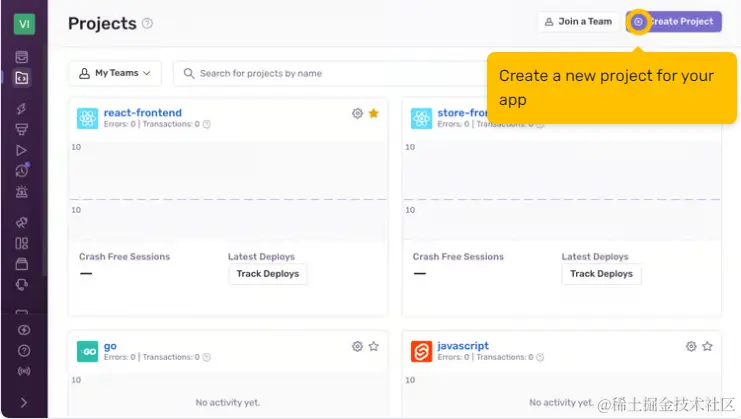The width and height of the screenshot is (741, 419).
Task: Click the Svelte logo of the javascript project
Action: [421, 351]
